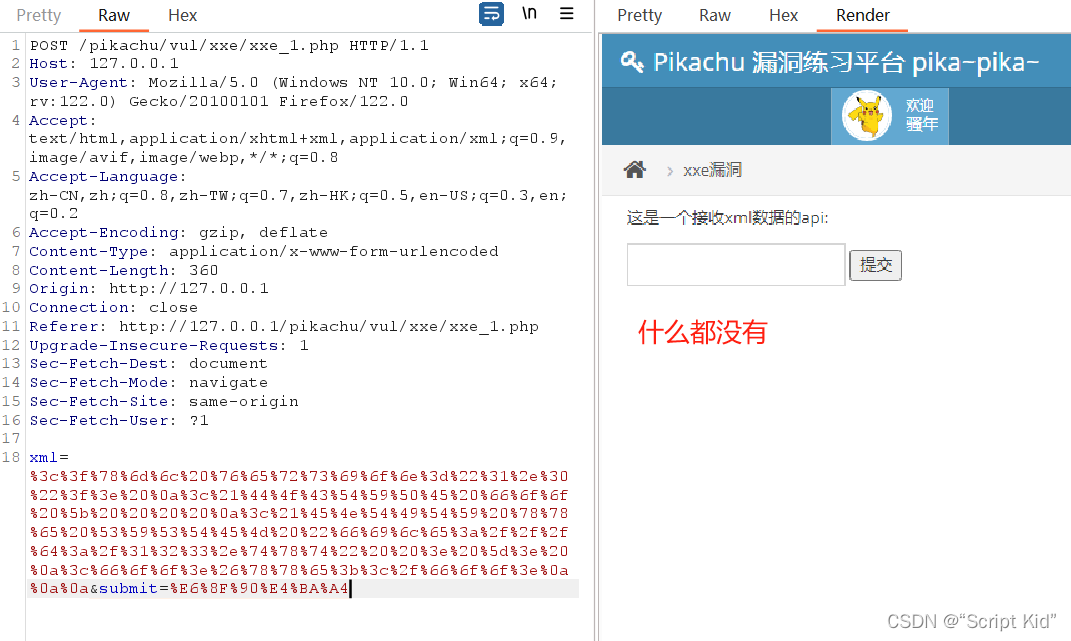Open the Hex view of the response
The image size is (1071, 641).
(x=783, y=15)
